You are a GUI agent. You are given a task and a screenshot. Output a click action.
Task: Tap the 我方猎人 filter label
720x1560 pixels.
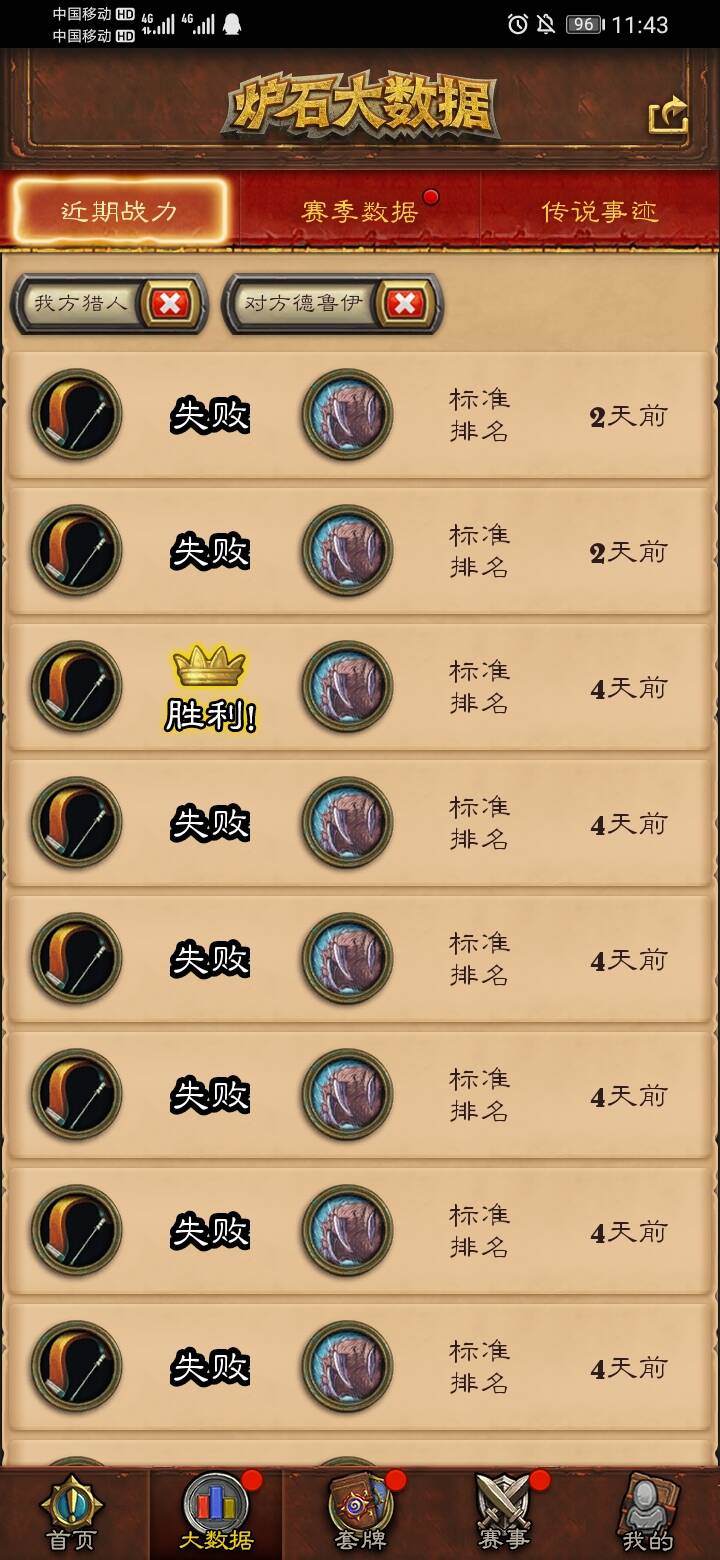[x=81, y=303]
